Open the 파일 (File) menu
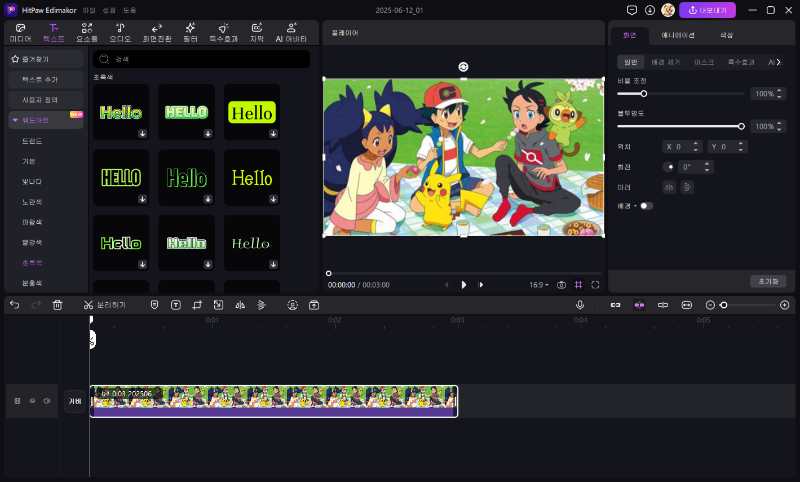The image size is (800, 482). point(88,9)
